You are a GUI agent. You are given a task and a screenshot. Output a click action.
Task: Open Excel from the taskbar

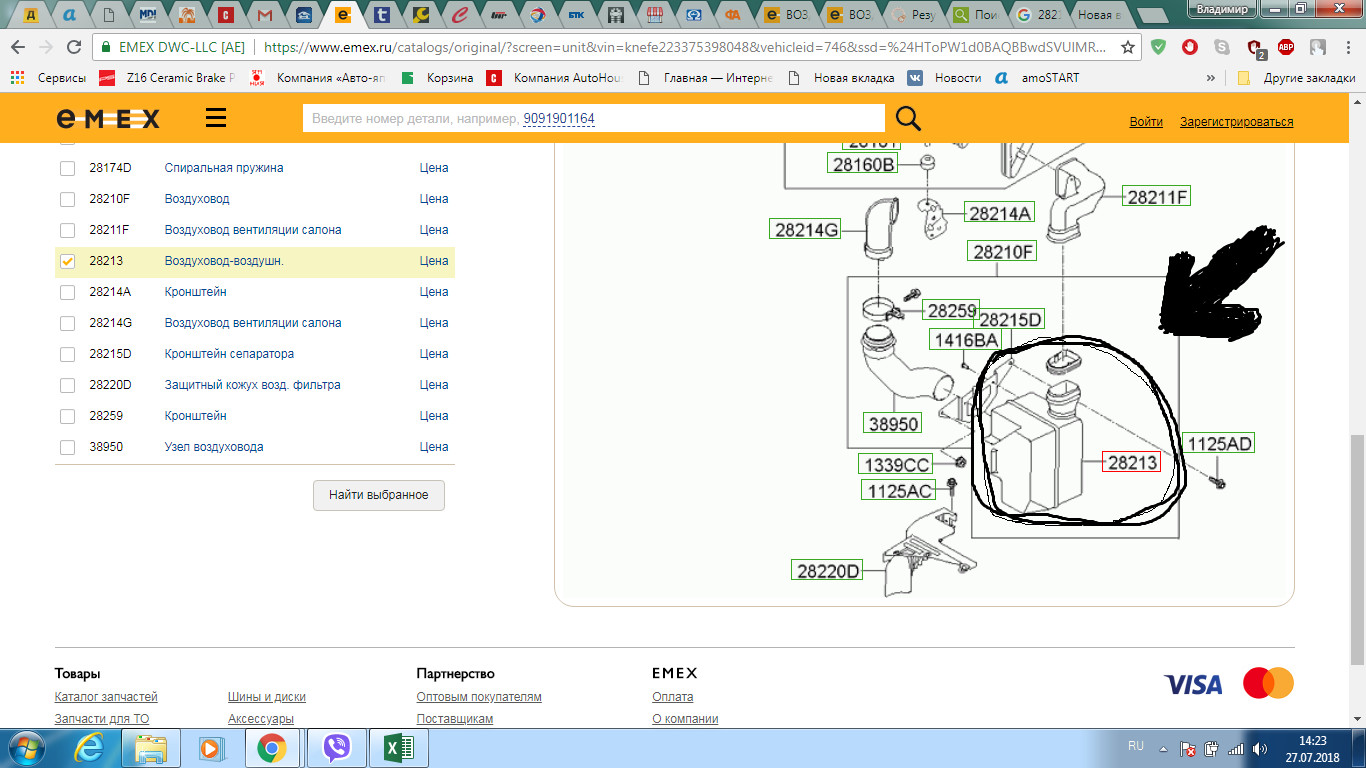click(391, 748)
